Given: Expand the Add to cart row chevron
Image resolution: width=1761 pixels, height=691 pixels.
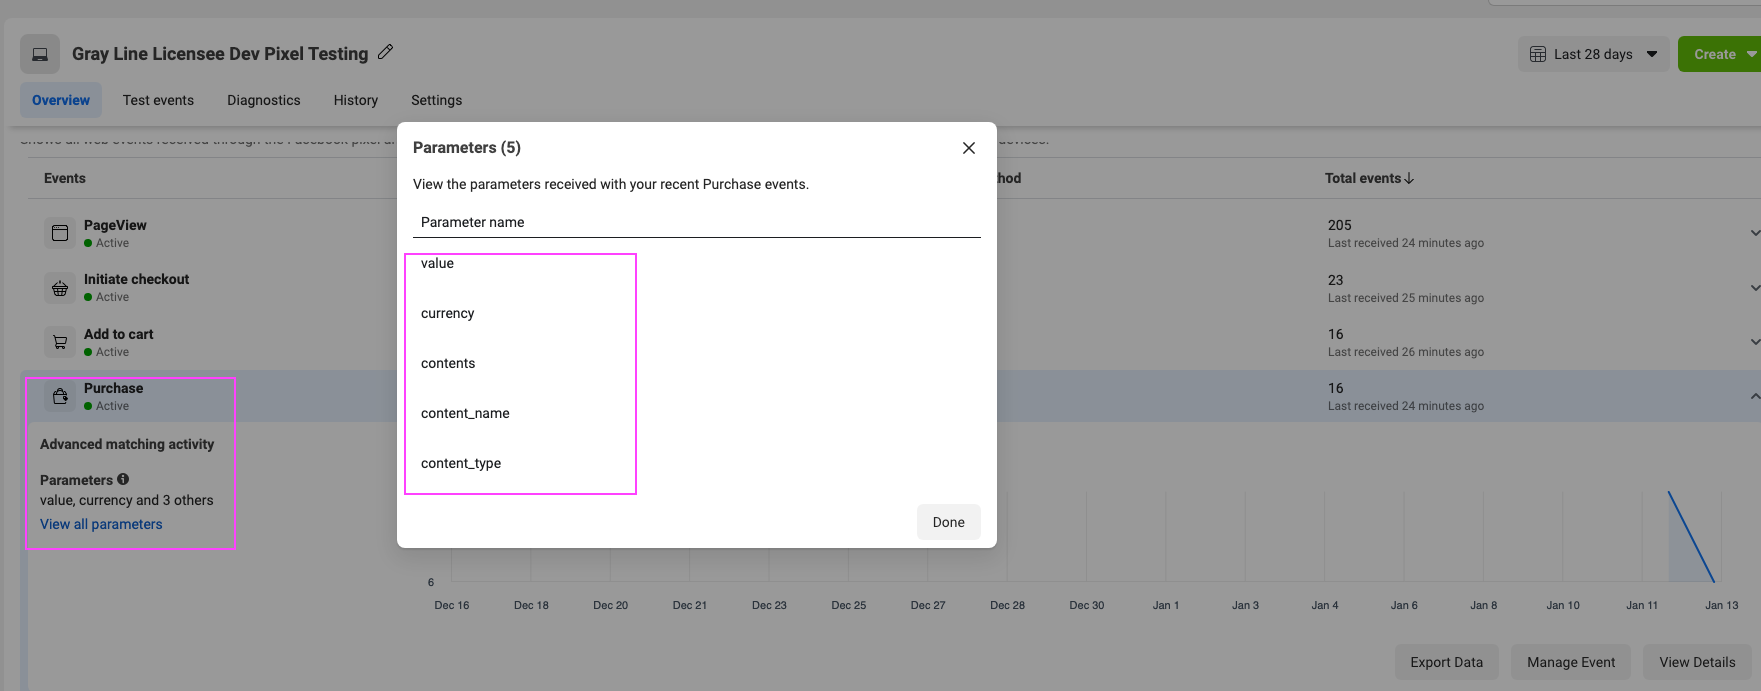Looking at the screenshot, I should (x=1754, y=342).
